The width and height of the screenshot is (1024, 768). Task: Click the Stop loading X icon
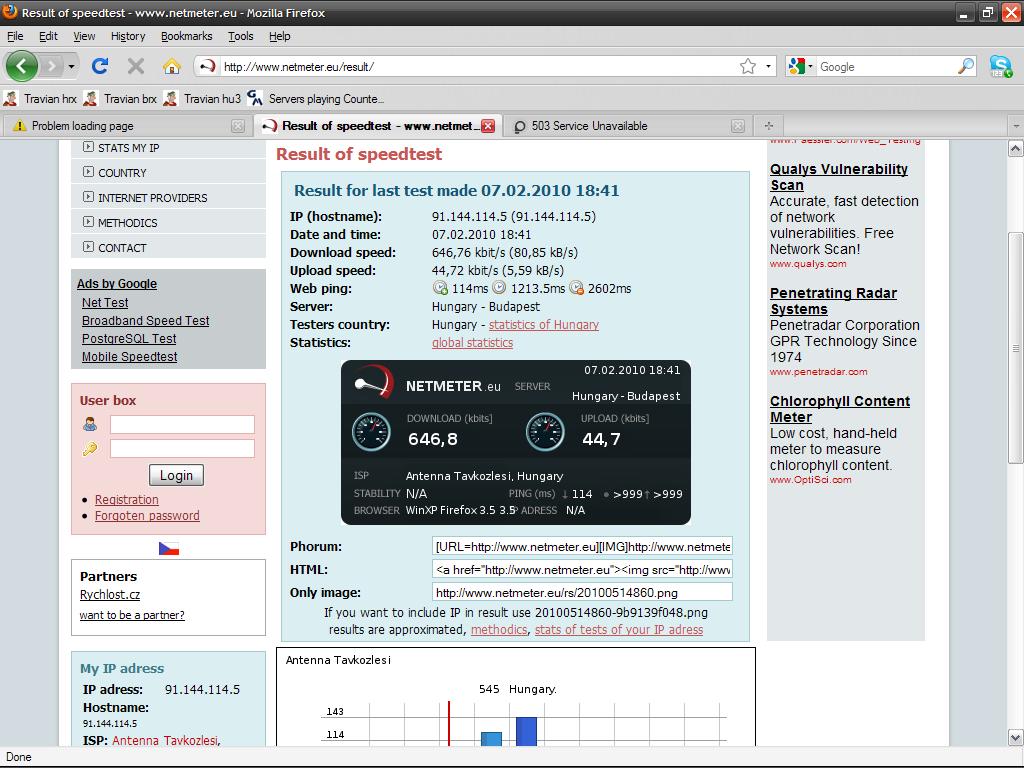tap(136, 66)
